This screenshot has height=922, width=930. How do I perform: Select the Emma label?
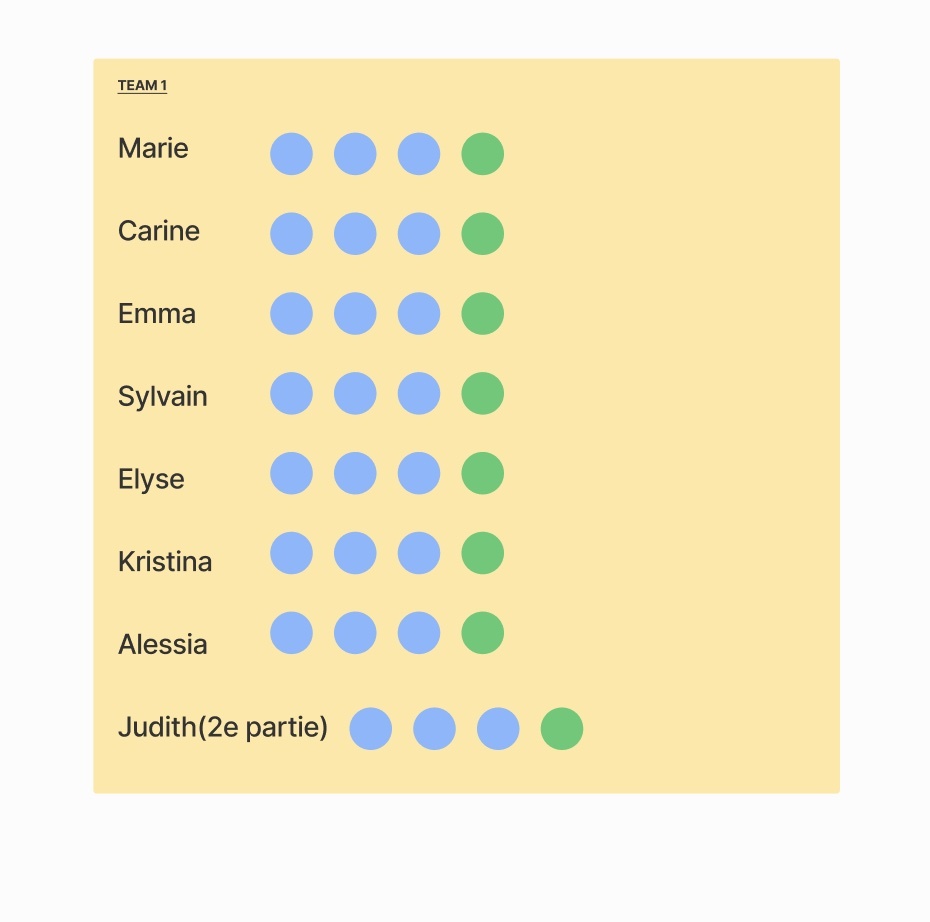coord(157,314)
